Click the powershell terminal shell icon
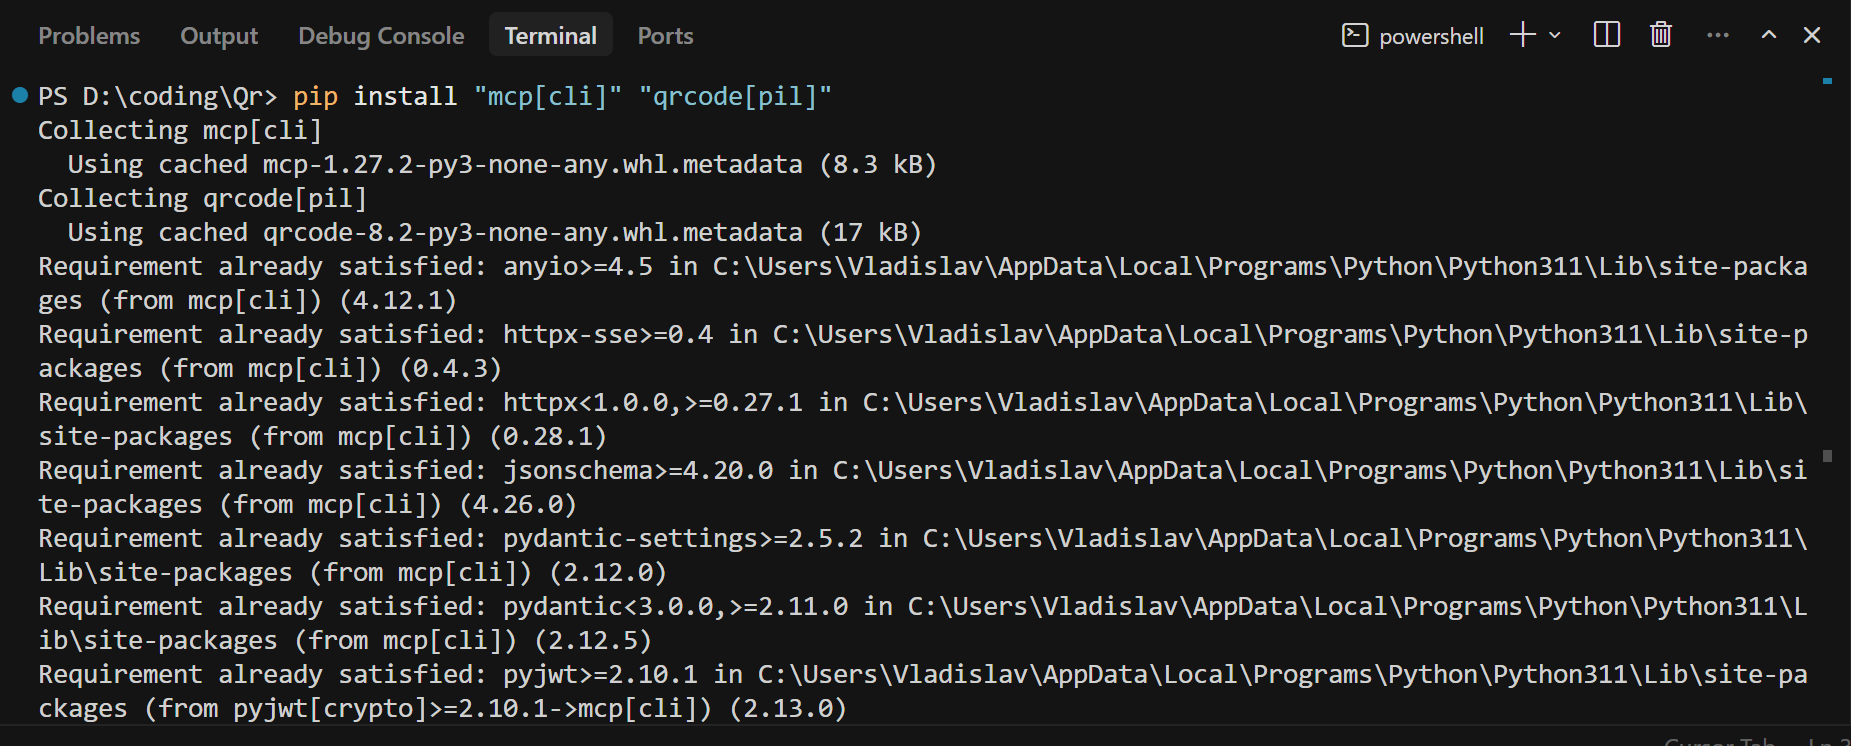This screenshot has width=1851, height=746. [1355, 35]
